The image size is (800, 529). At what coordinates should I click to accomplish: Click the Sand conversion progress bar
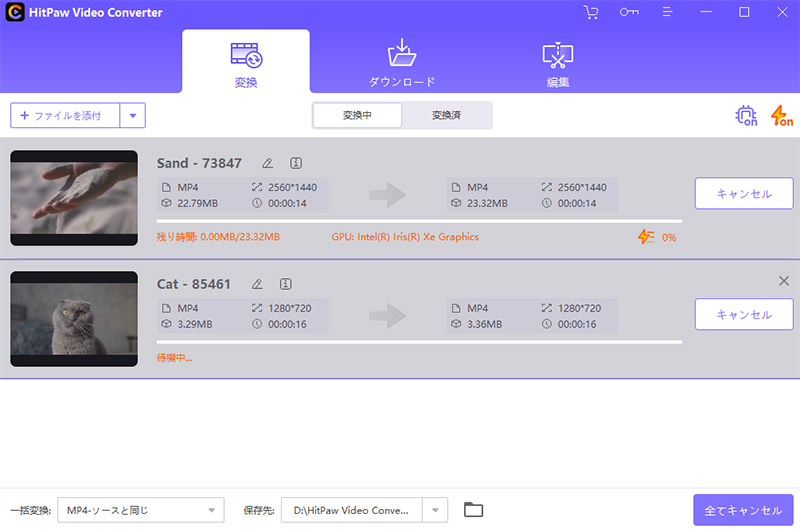coord(419,221)
